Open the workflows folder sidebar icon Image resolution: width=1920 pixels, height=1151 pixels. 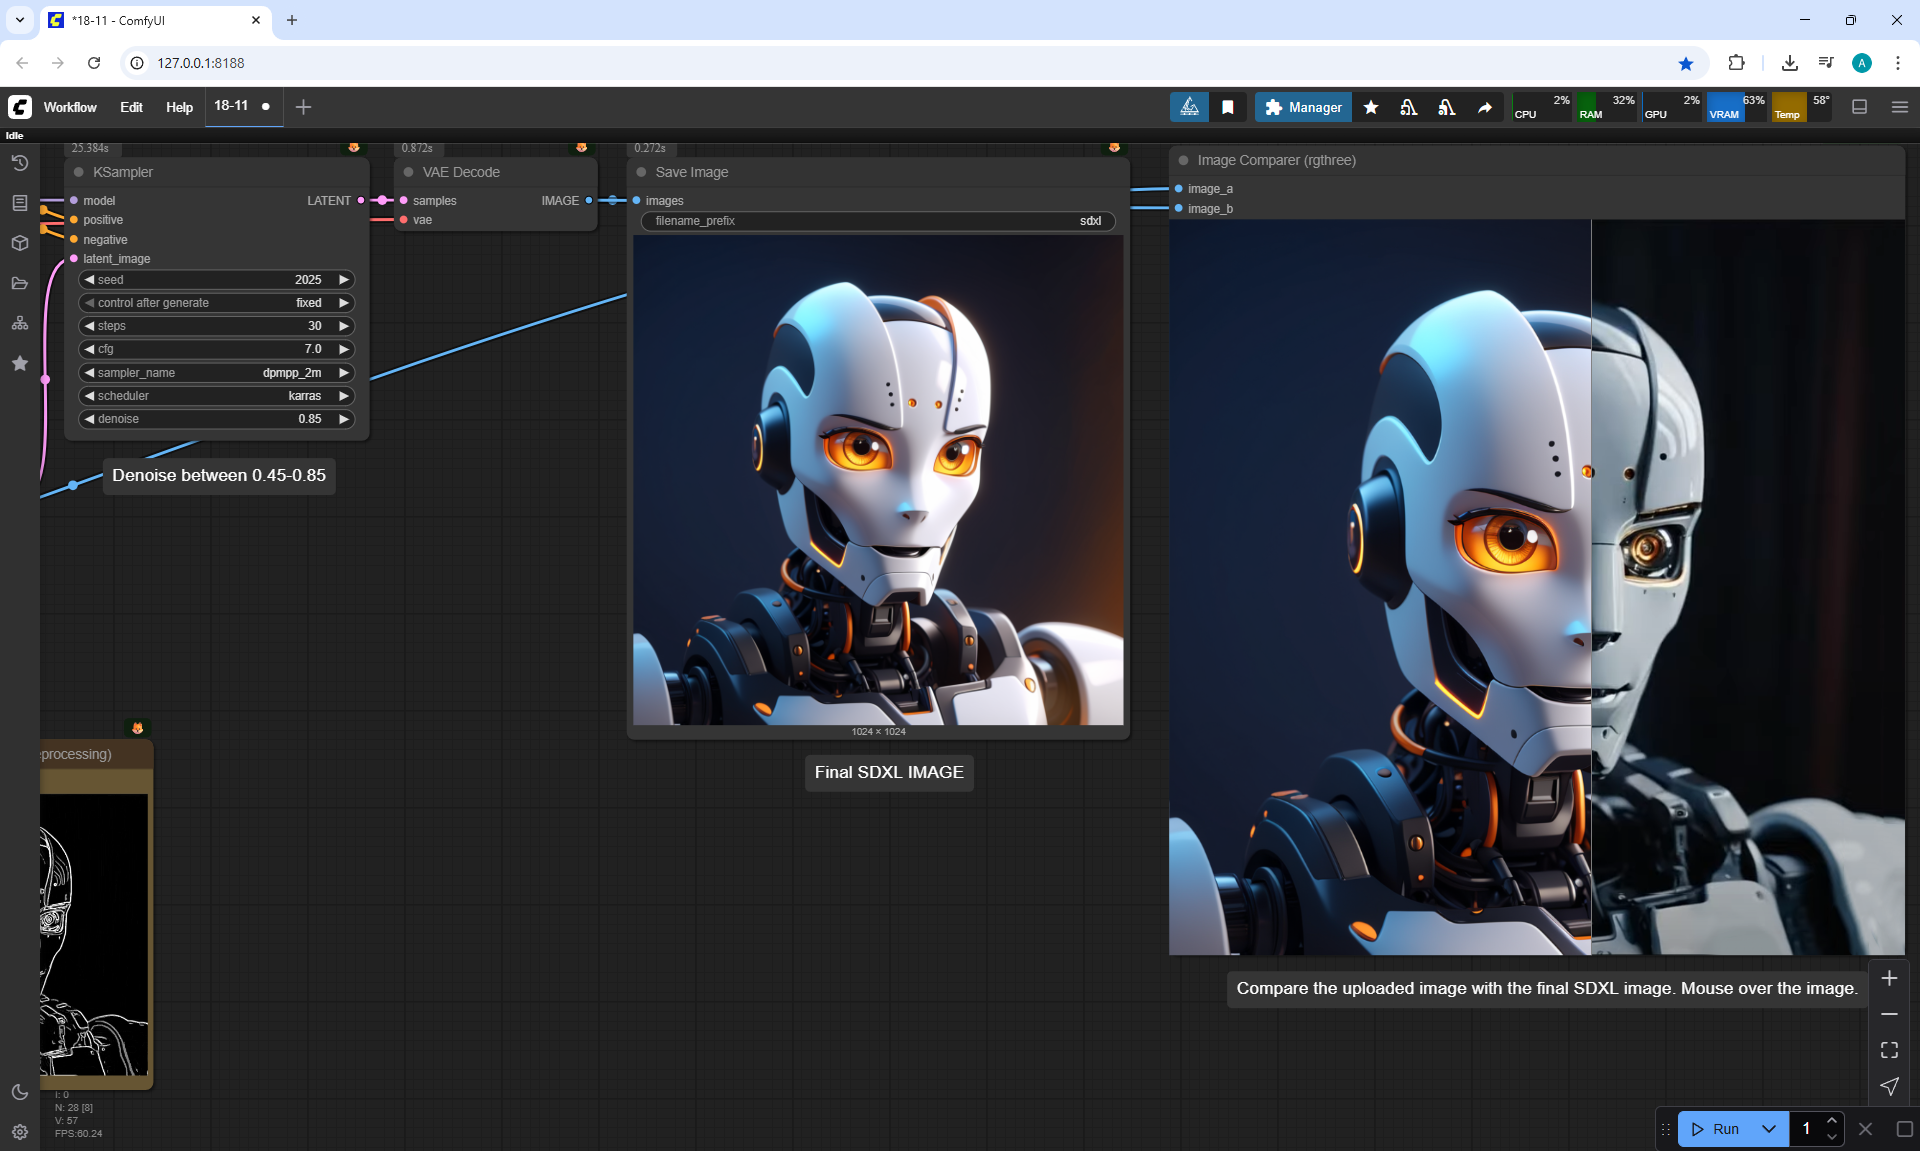pos(19,283)
